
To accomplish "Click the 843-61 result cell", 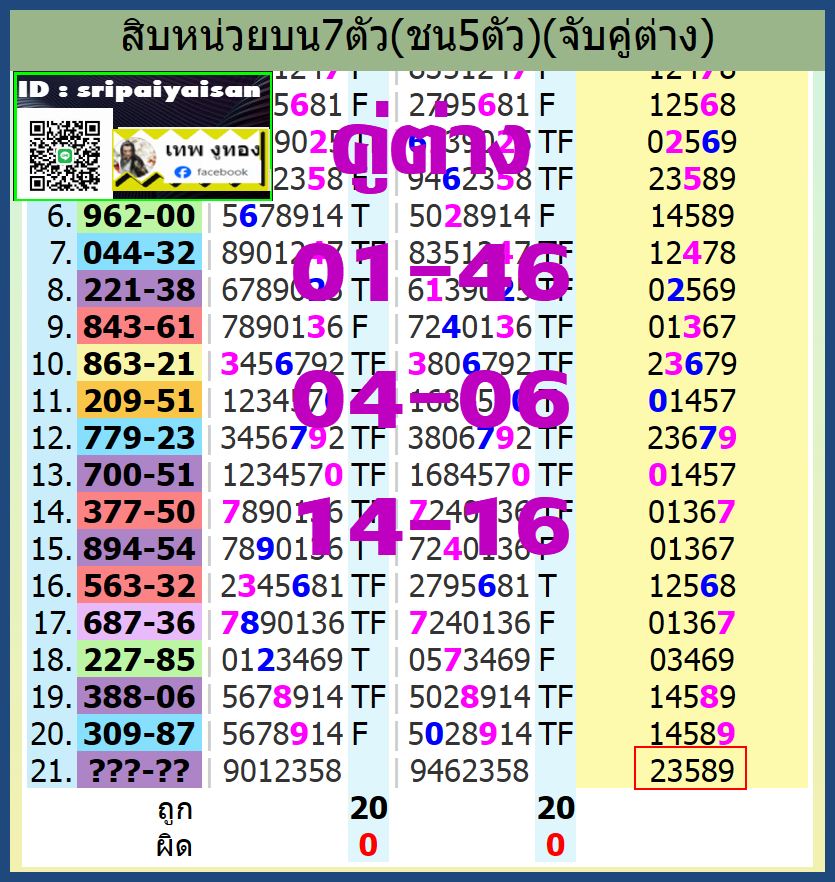I will coord(140,327).
